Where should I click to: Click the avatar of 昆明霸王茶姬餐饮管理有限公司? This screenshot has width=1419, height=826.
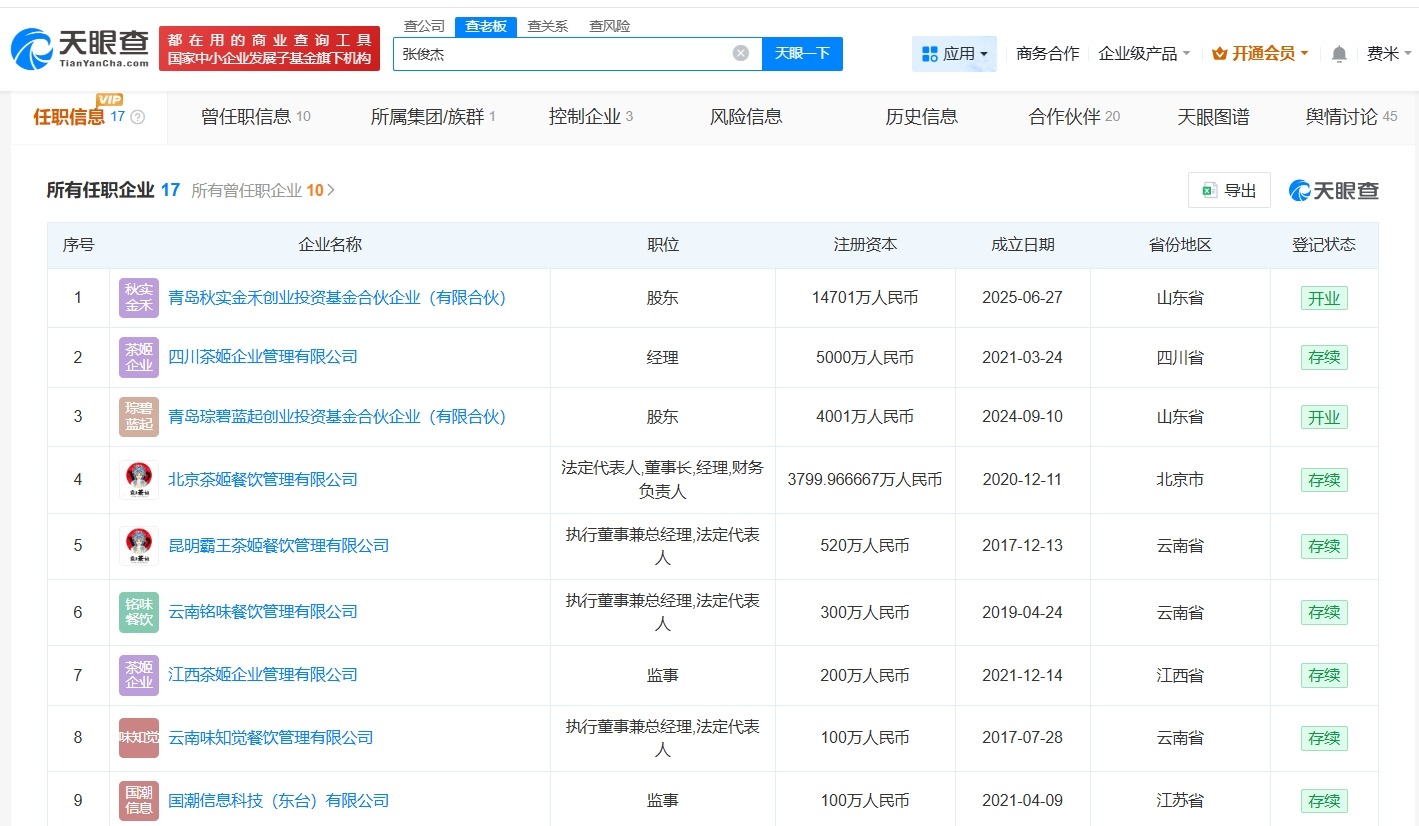tap(138, 545)
